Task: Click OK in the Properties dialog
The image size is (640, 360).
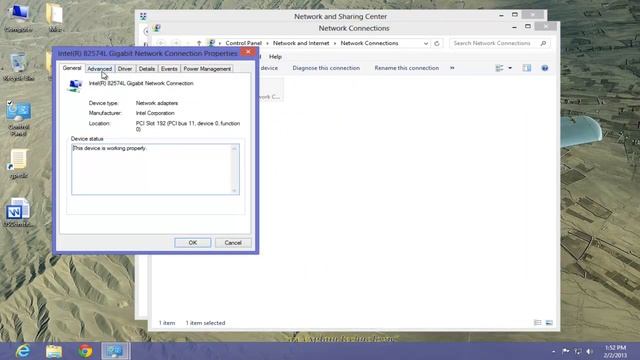Action: (x=193, y=242)
